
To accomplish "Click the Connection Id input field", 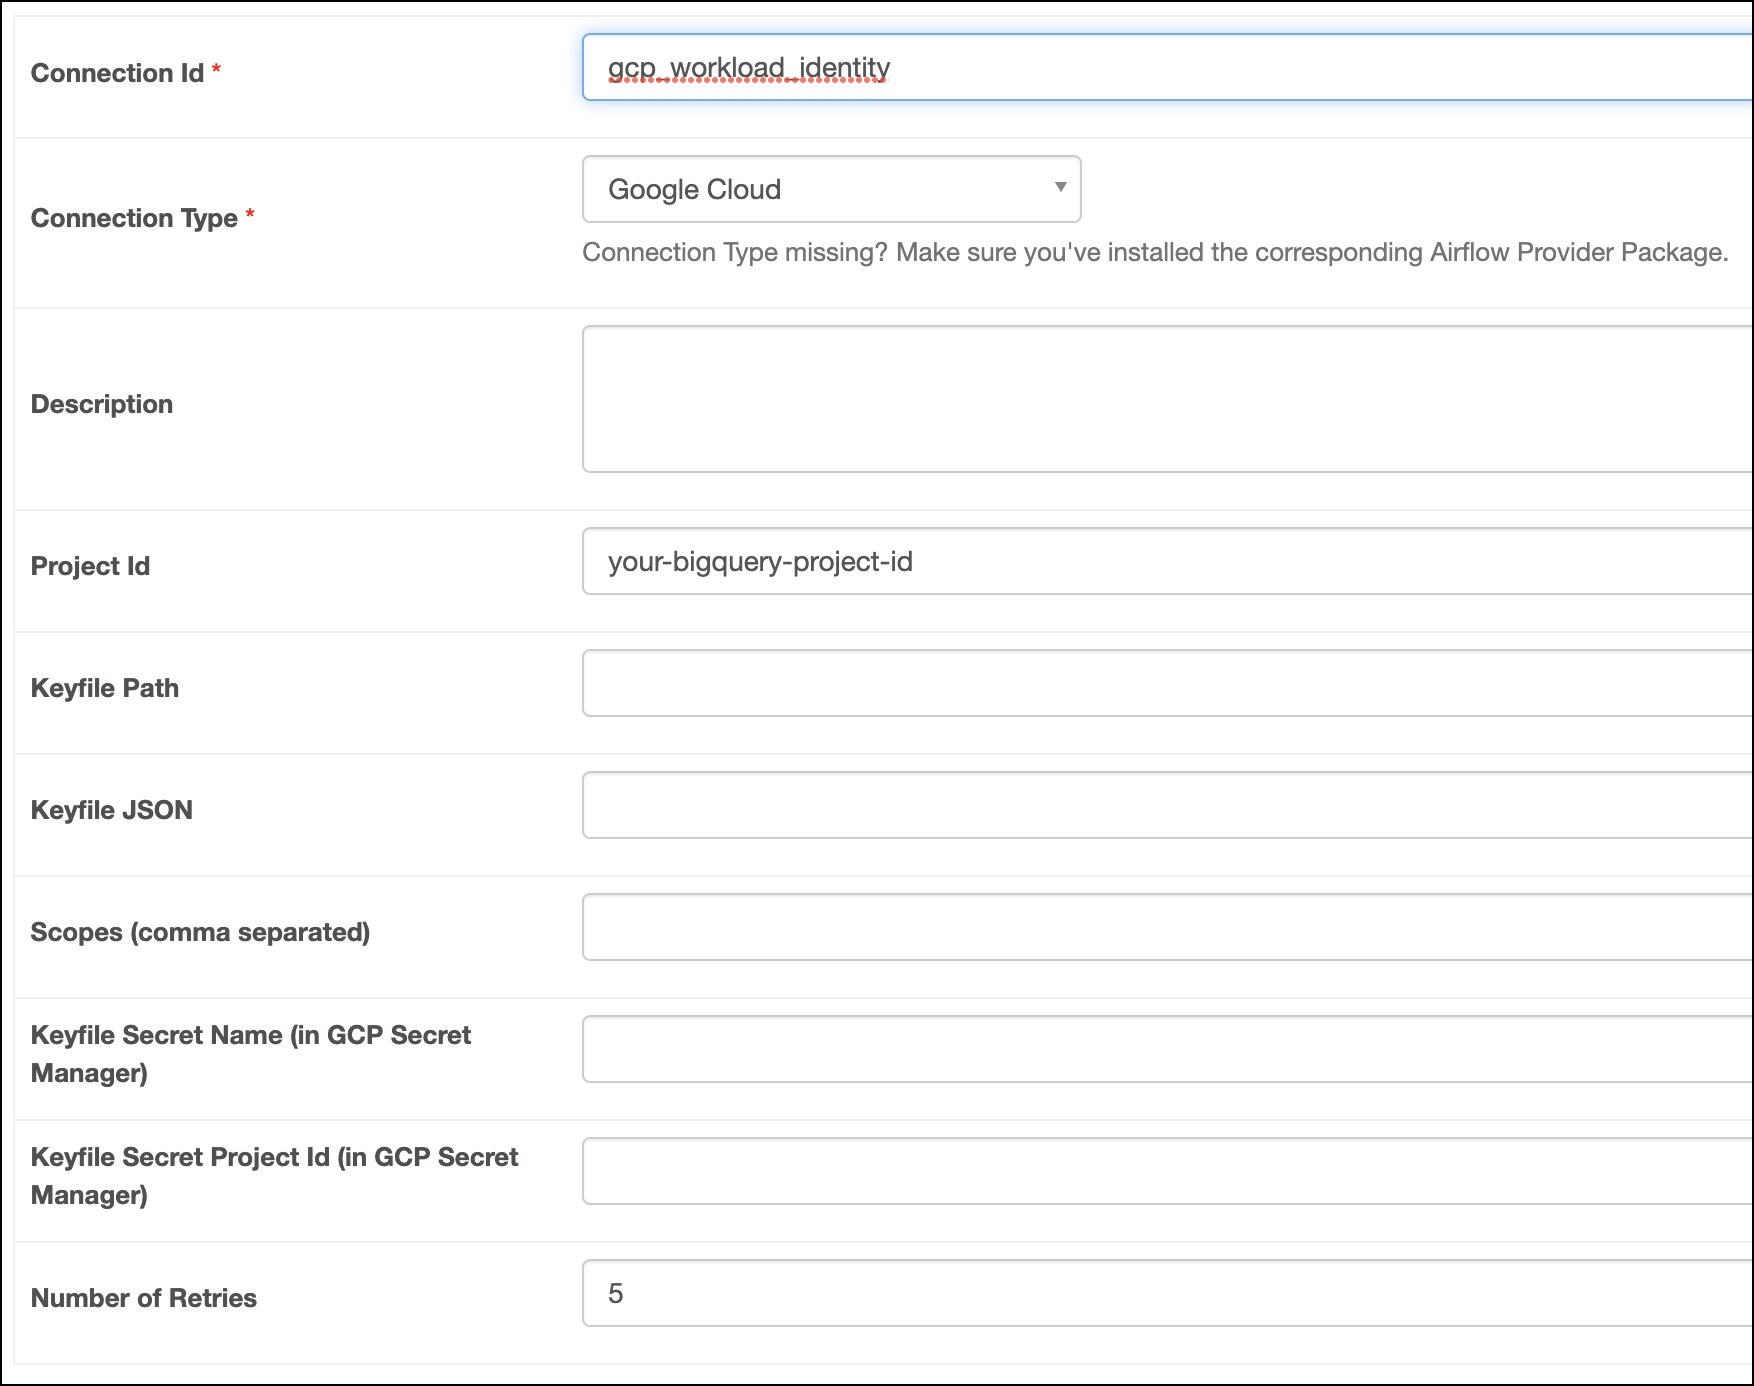I will (x=1100, y=67).
